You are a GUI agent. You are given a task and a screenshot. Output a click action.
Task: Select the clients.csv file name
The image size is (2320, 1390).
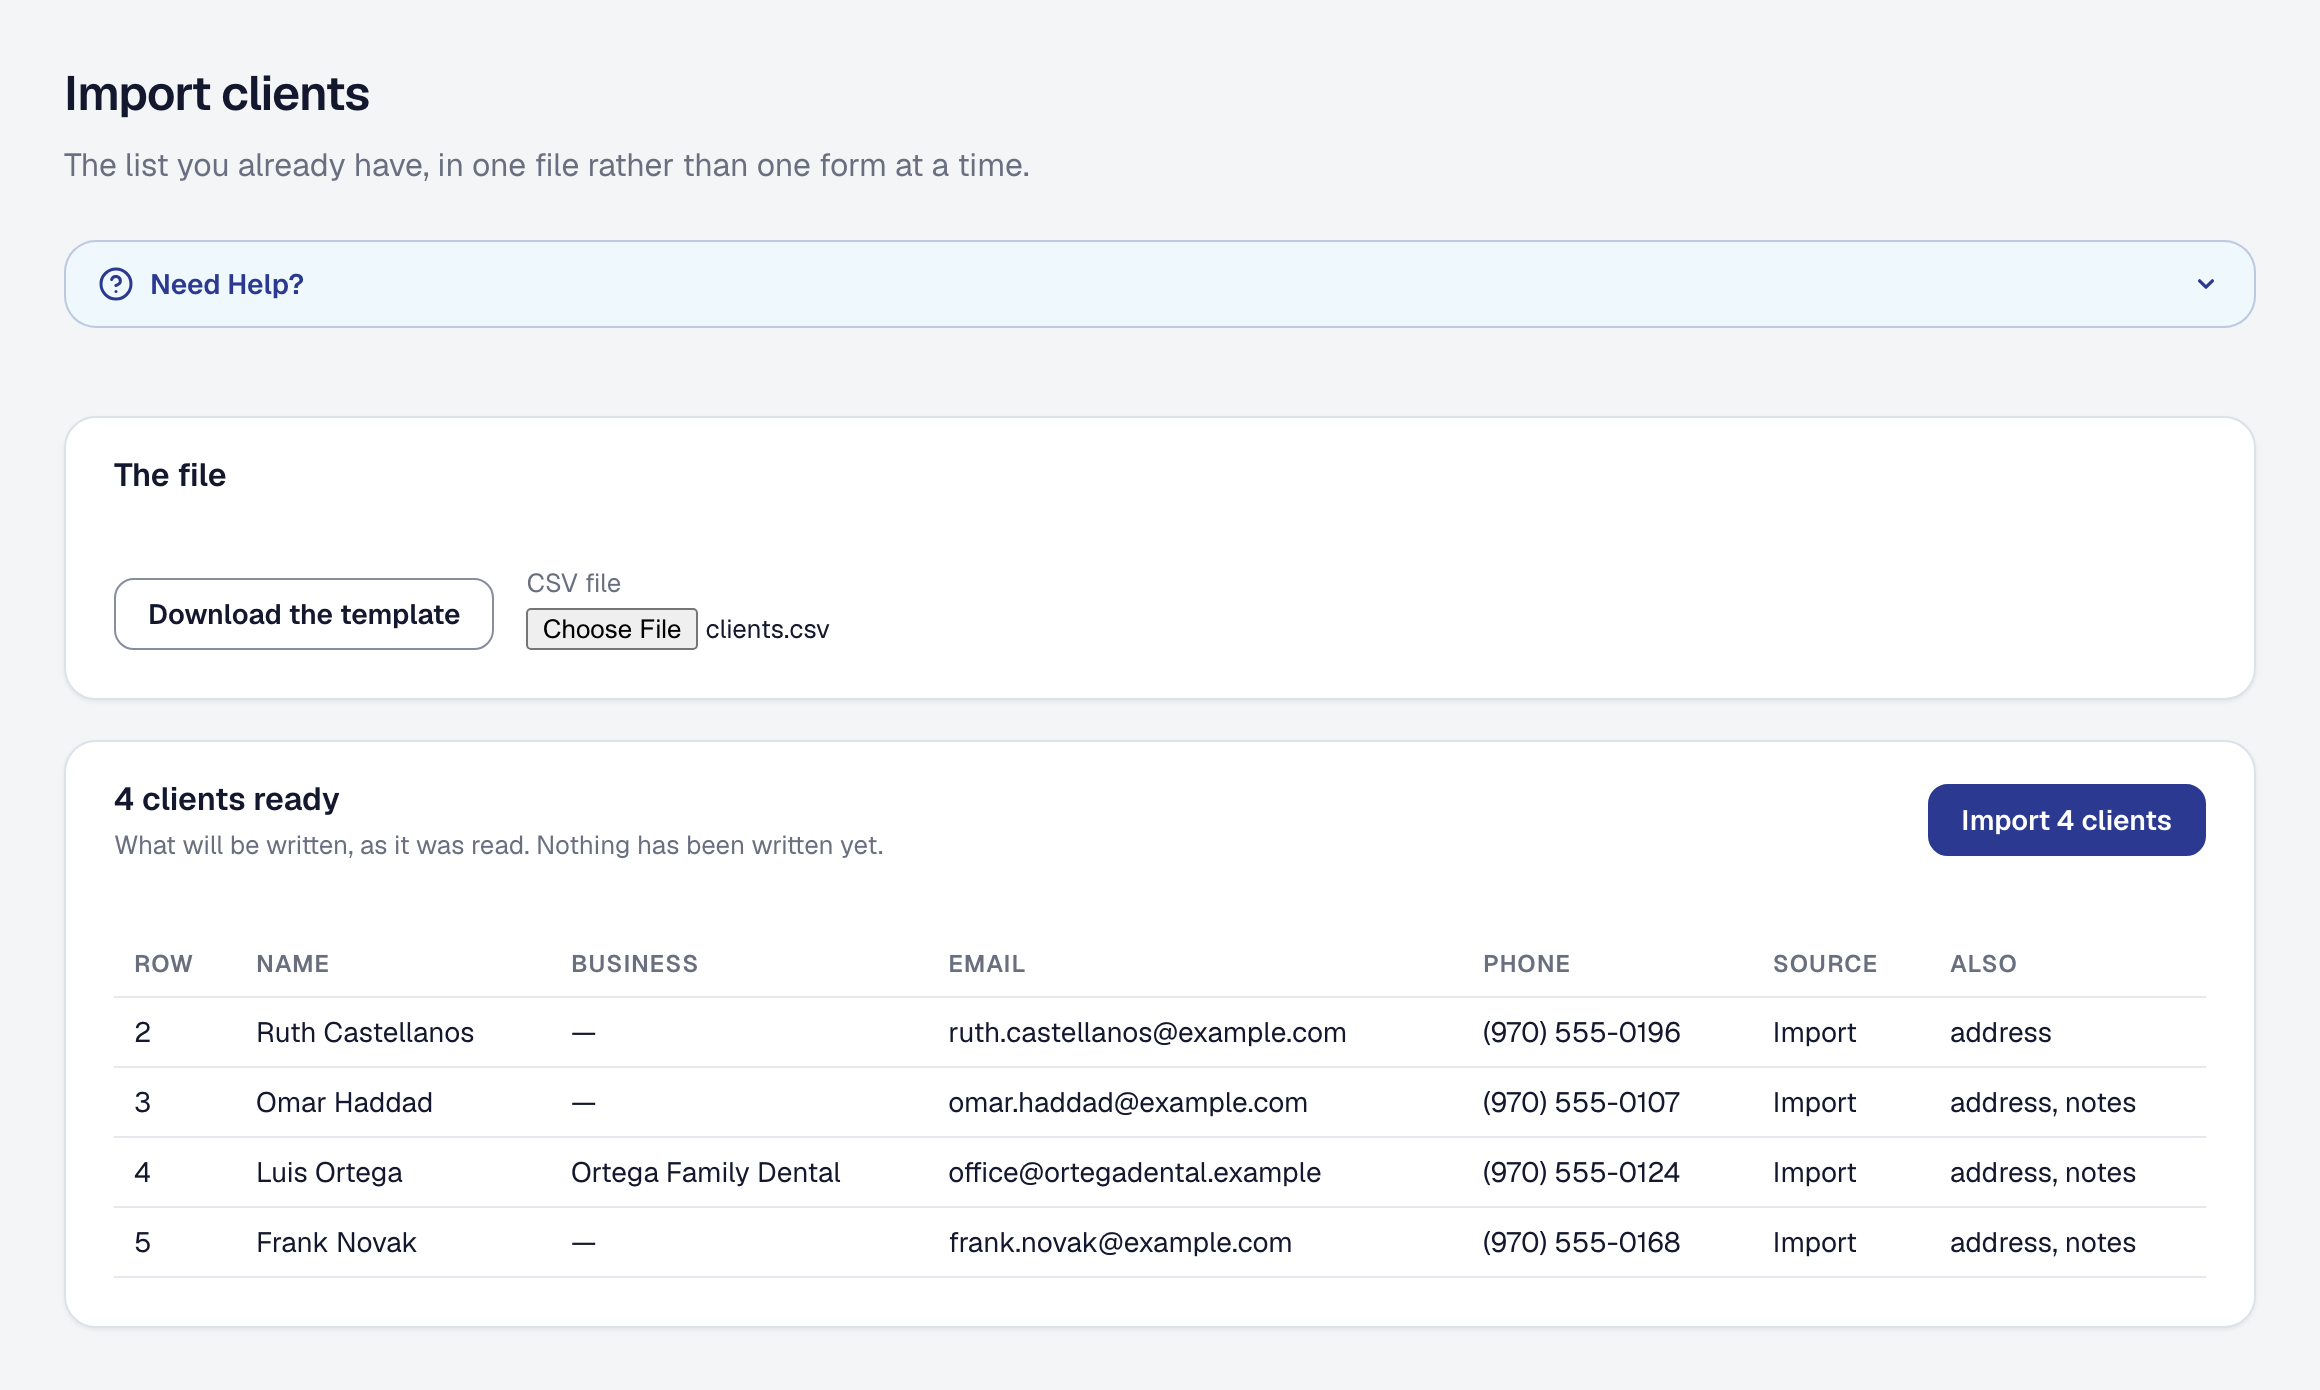[x=767, y=629]
